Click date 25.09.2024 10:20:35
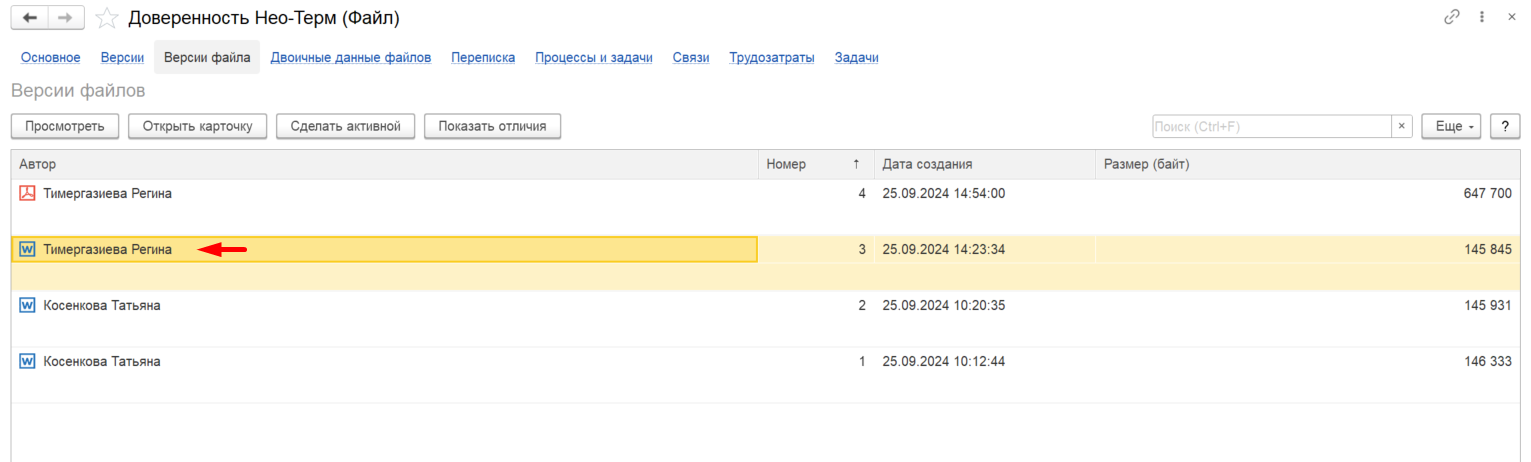 [x=943, y=306]
